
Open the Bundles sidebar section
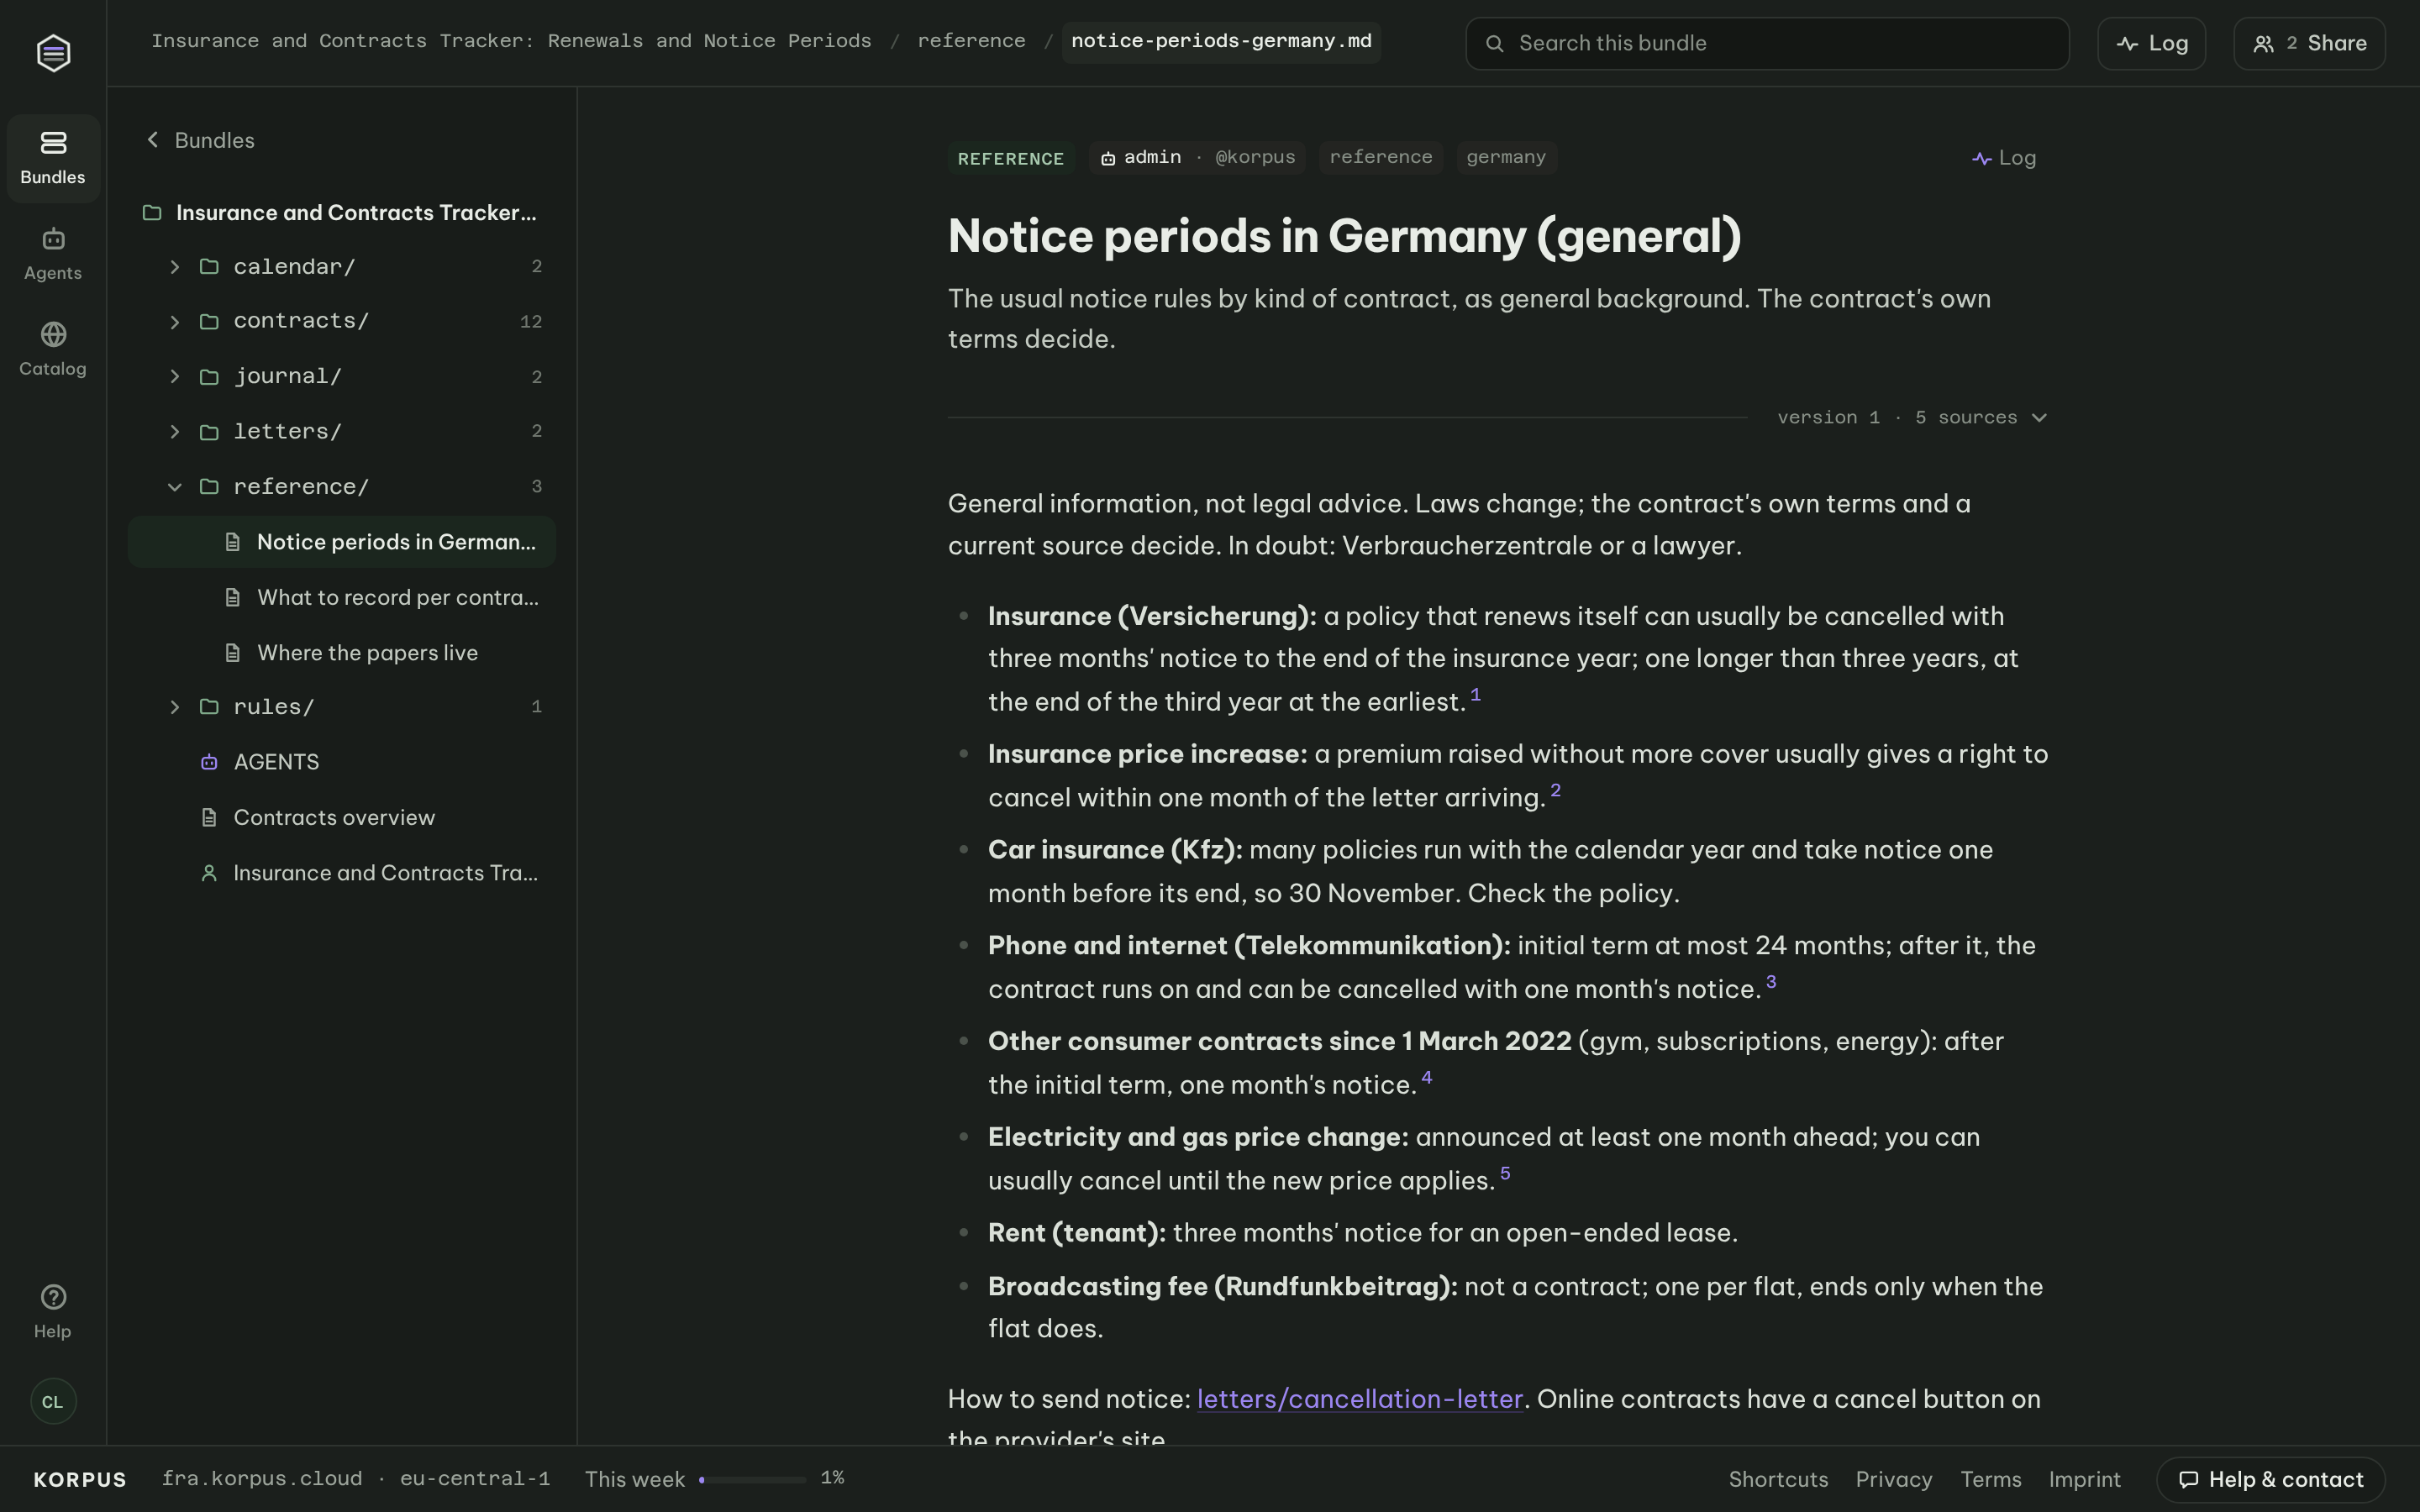click(x=53, y=158)
